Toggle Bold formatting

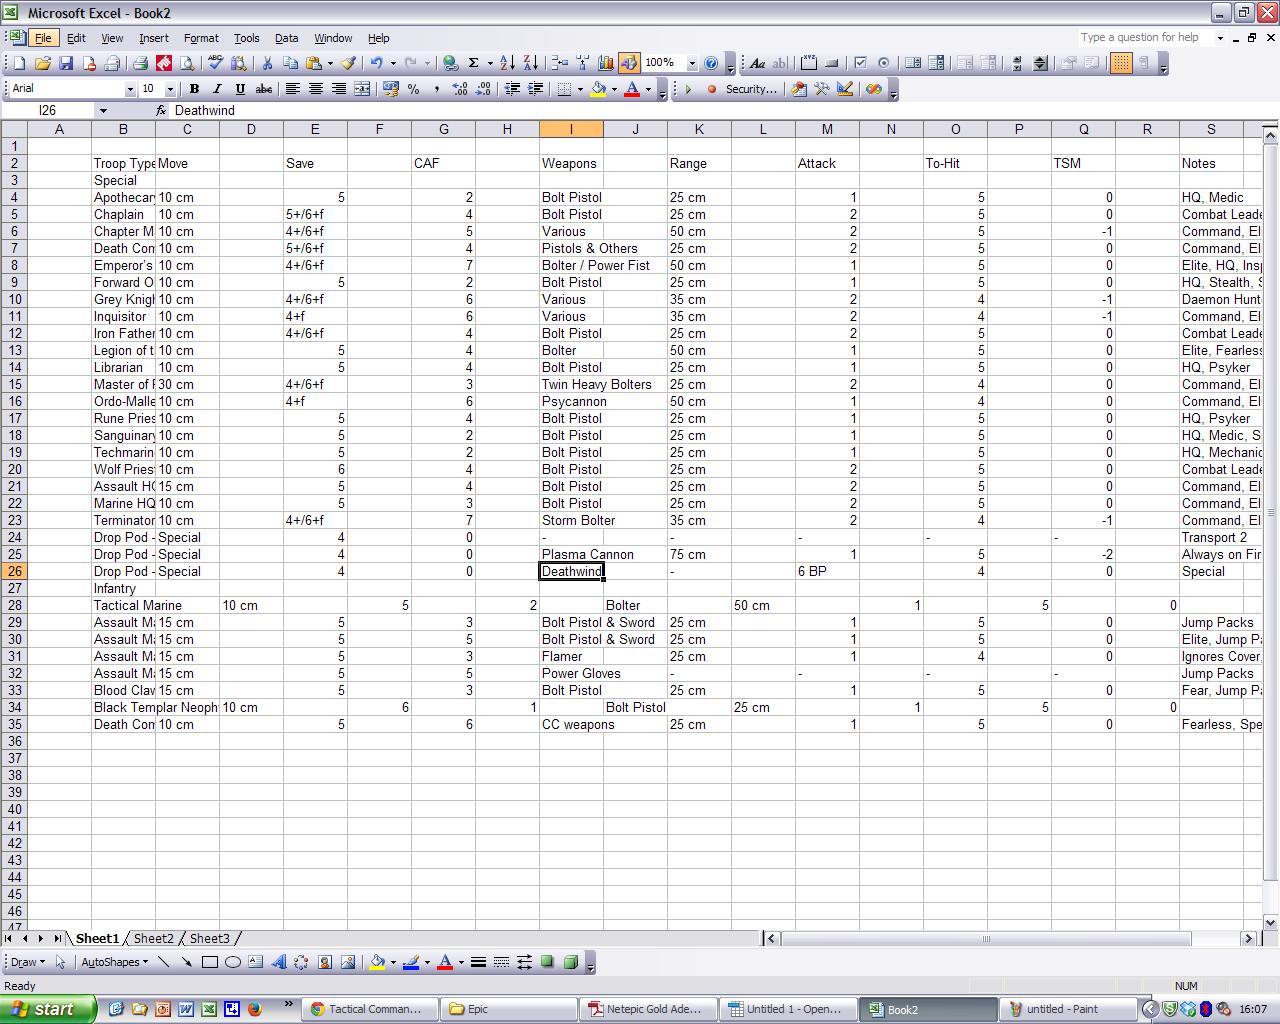pos(194,89)
